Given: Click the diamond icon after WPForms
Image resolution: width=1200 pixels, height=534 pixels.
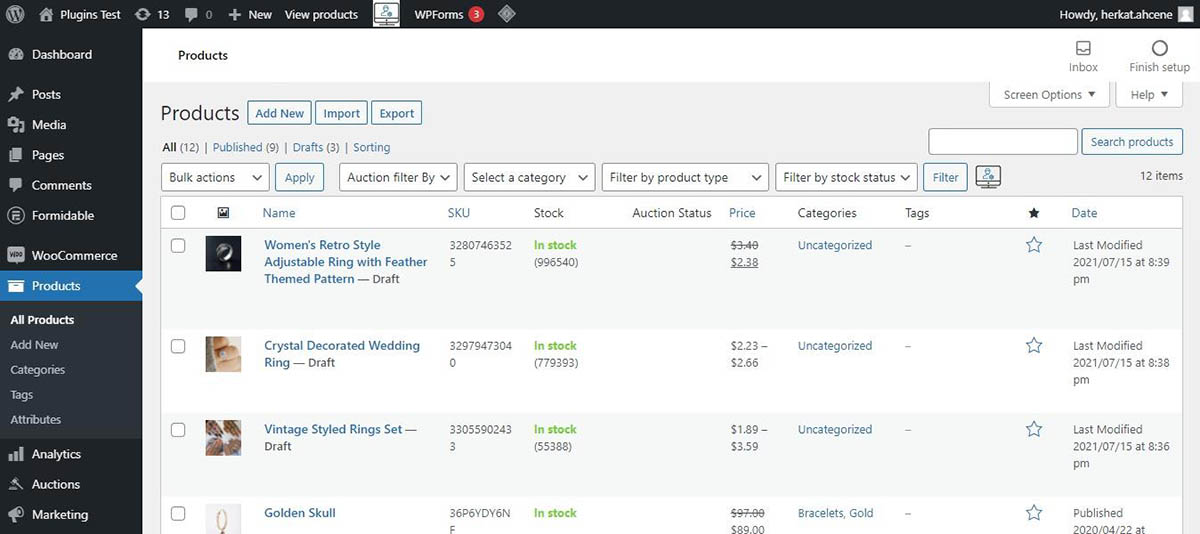Looking at the screenshot, I should tap(507, 14).
